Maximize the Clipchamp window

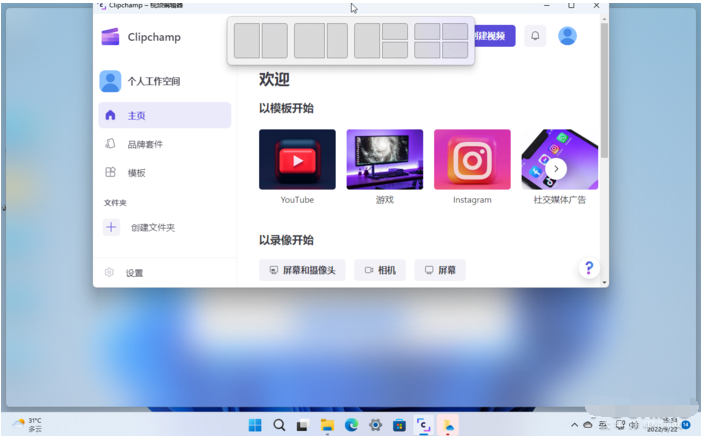571,5
